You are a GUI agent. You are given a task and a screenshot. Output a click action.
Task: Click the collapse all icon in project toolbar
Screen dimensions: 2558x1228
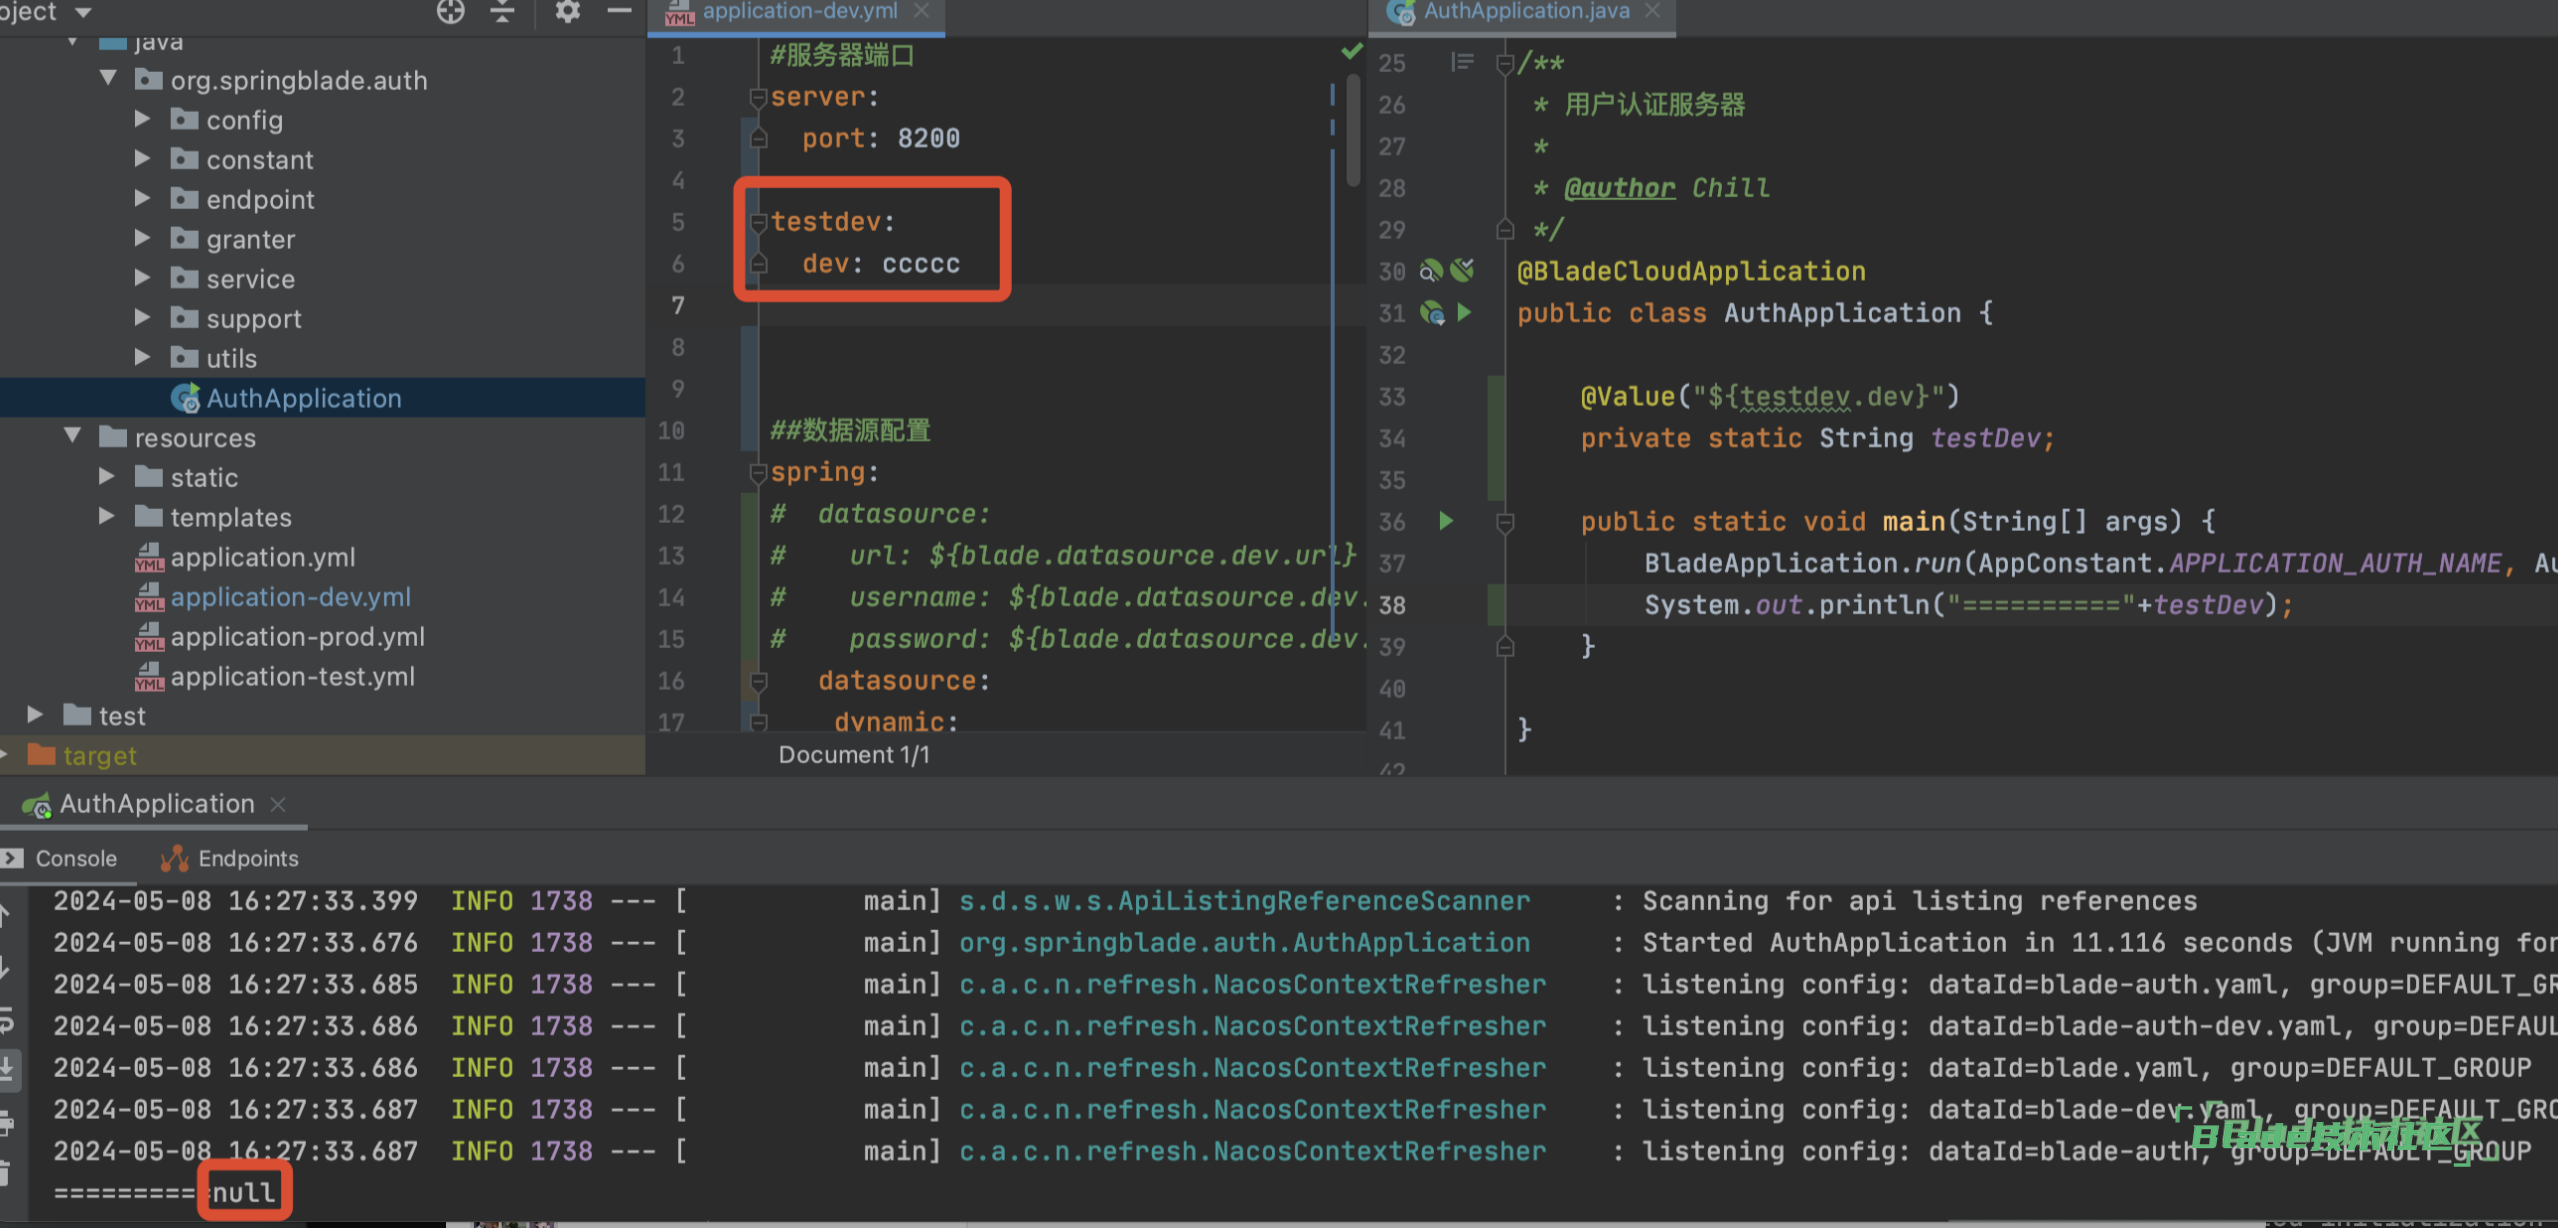tap(503, 12)
